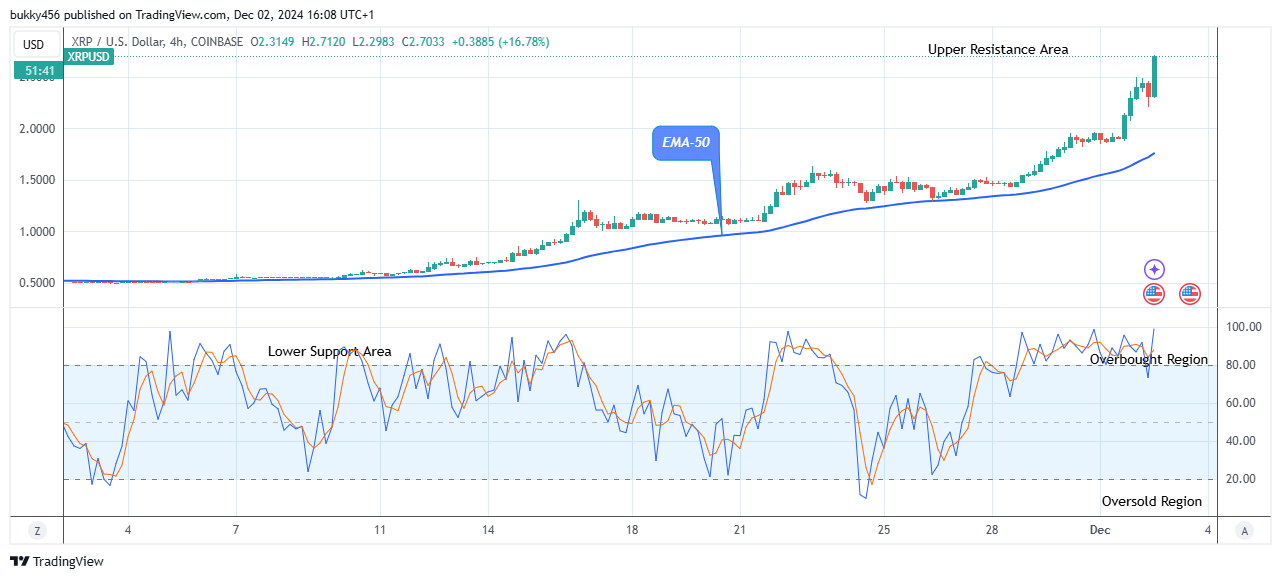Click the H2.7120 high value
Screen dimensions: 1281x579
324,42
